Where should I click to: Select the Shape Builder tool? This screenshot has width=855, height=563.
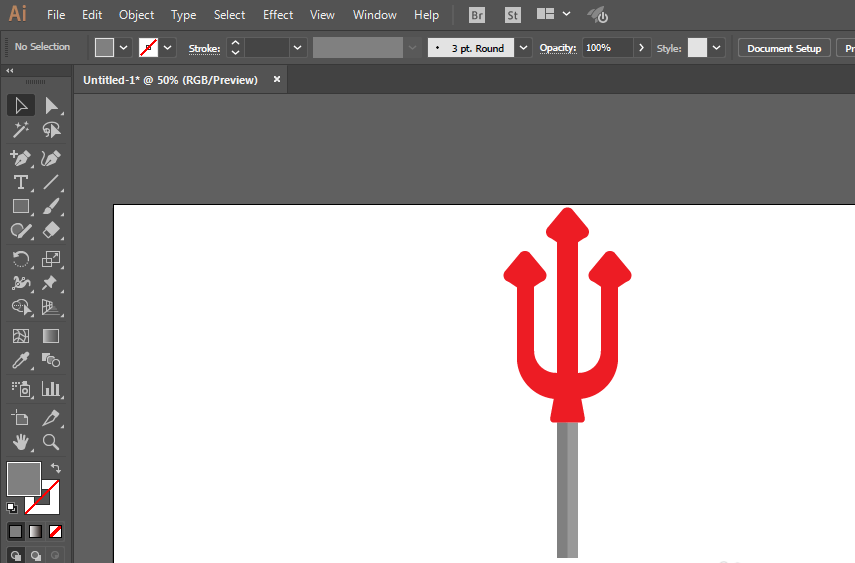click(21, 307)
